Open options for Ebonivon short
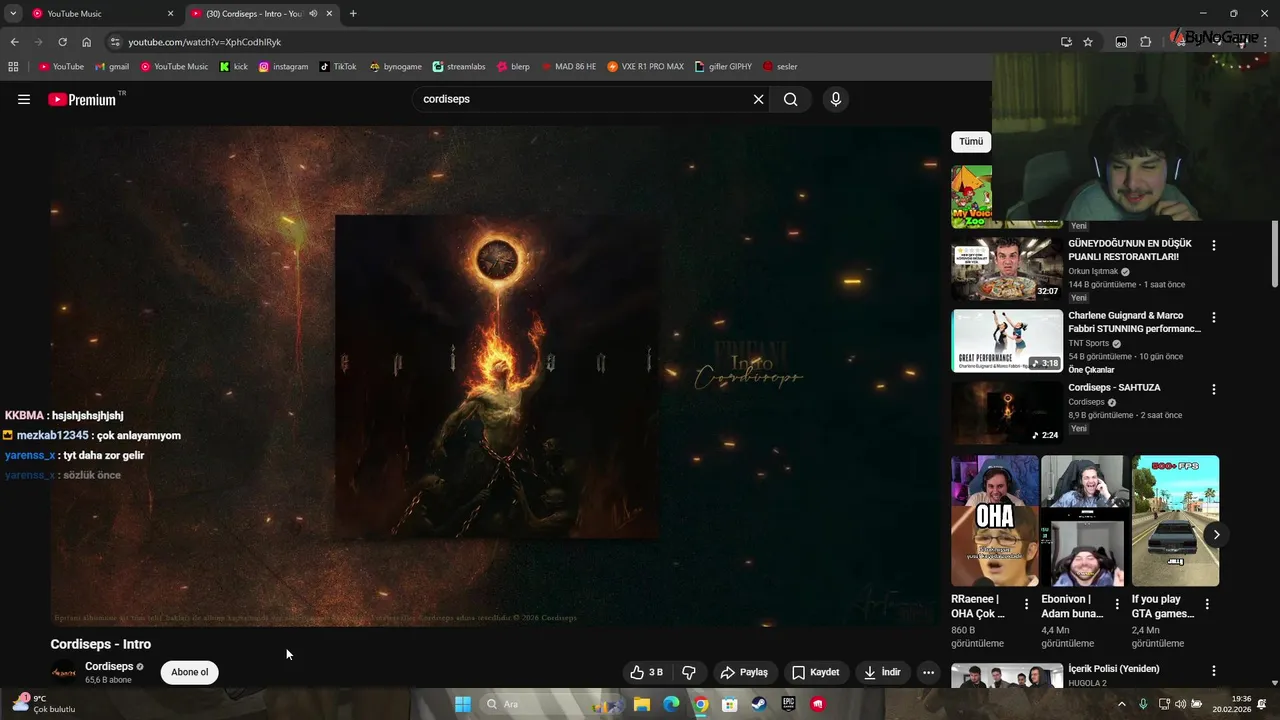The width and height of the screenshot is (1280, 720). [x=1116, y=604]
